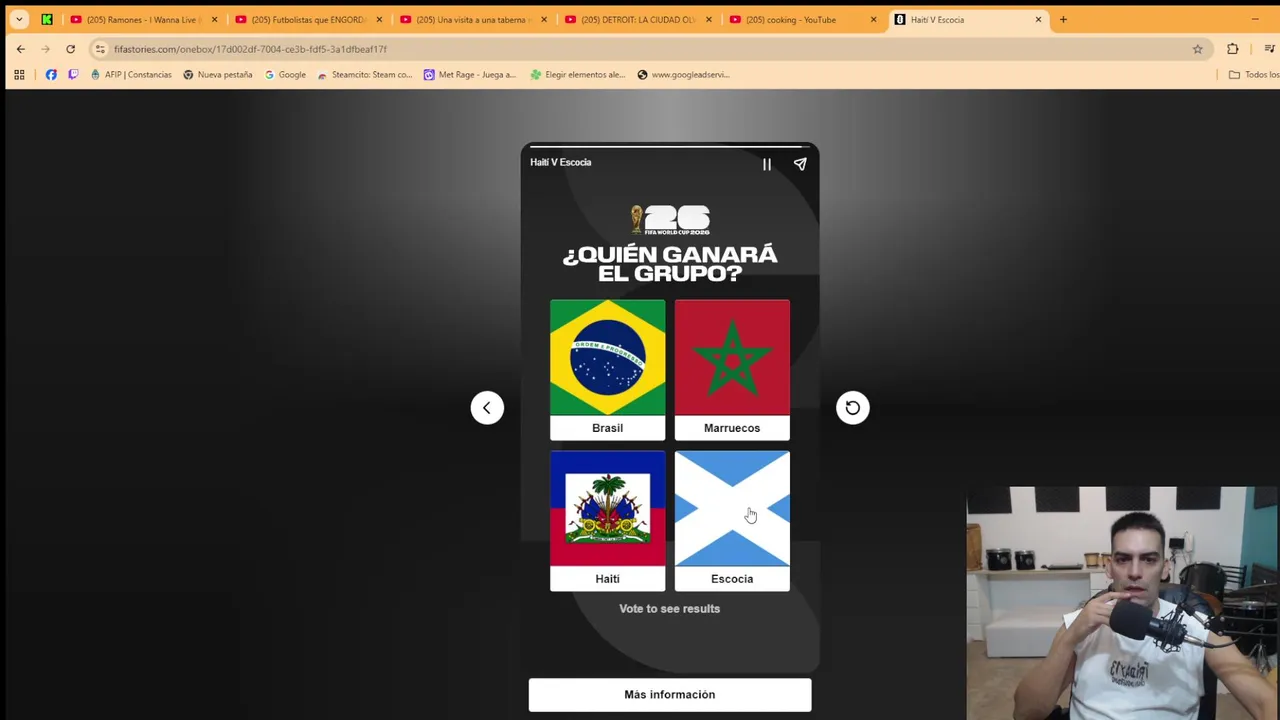This screenshot has width=1280, height=720.
Task: Open the Google bookmark
Action: [x=285, y=75]
